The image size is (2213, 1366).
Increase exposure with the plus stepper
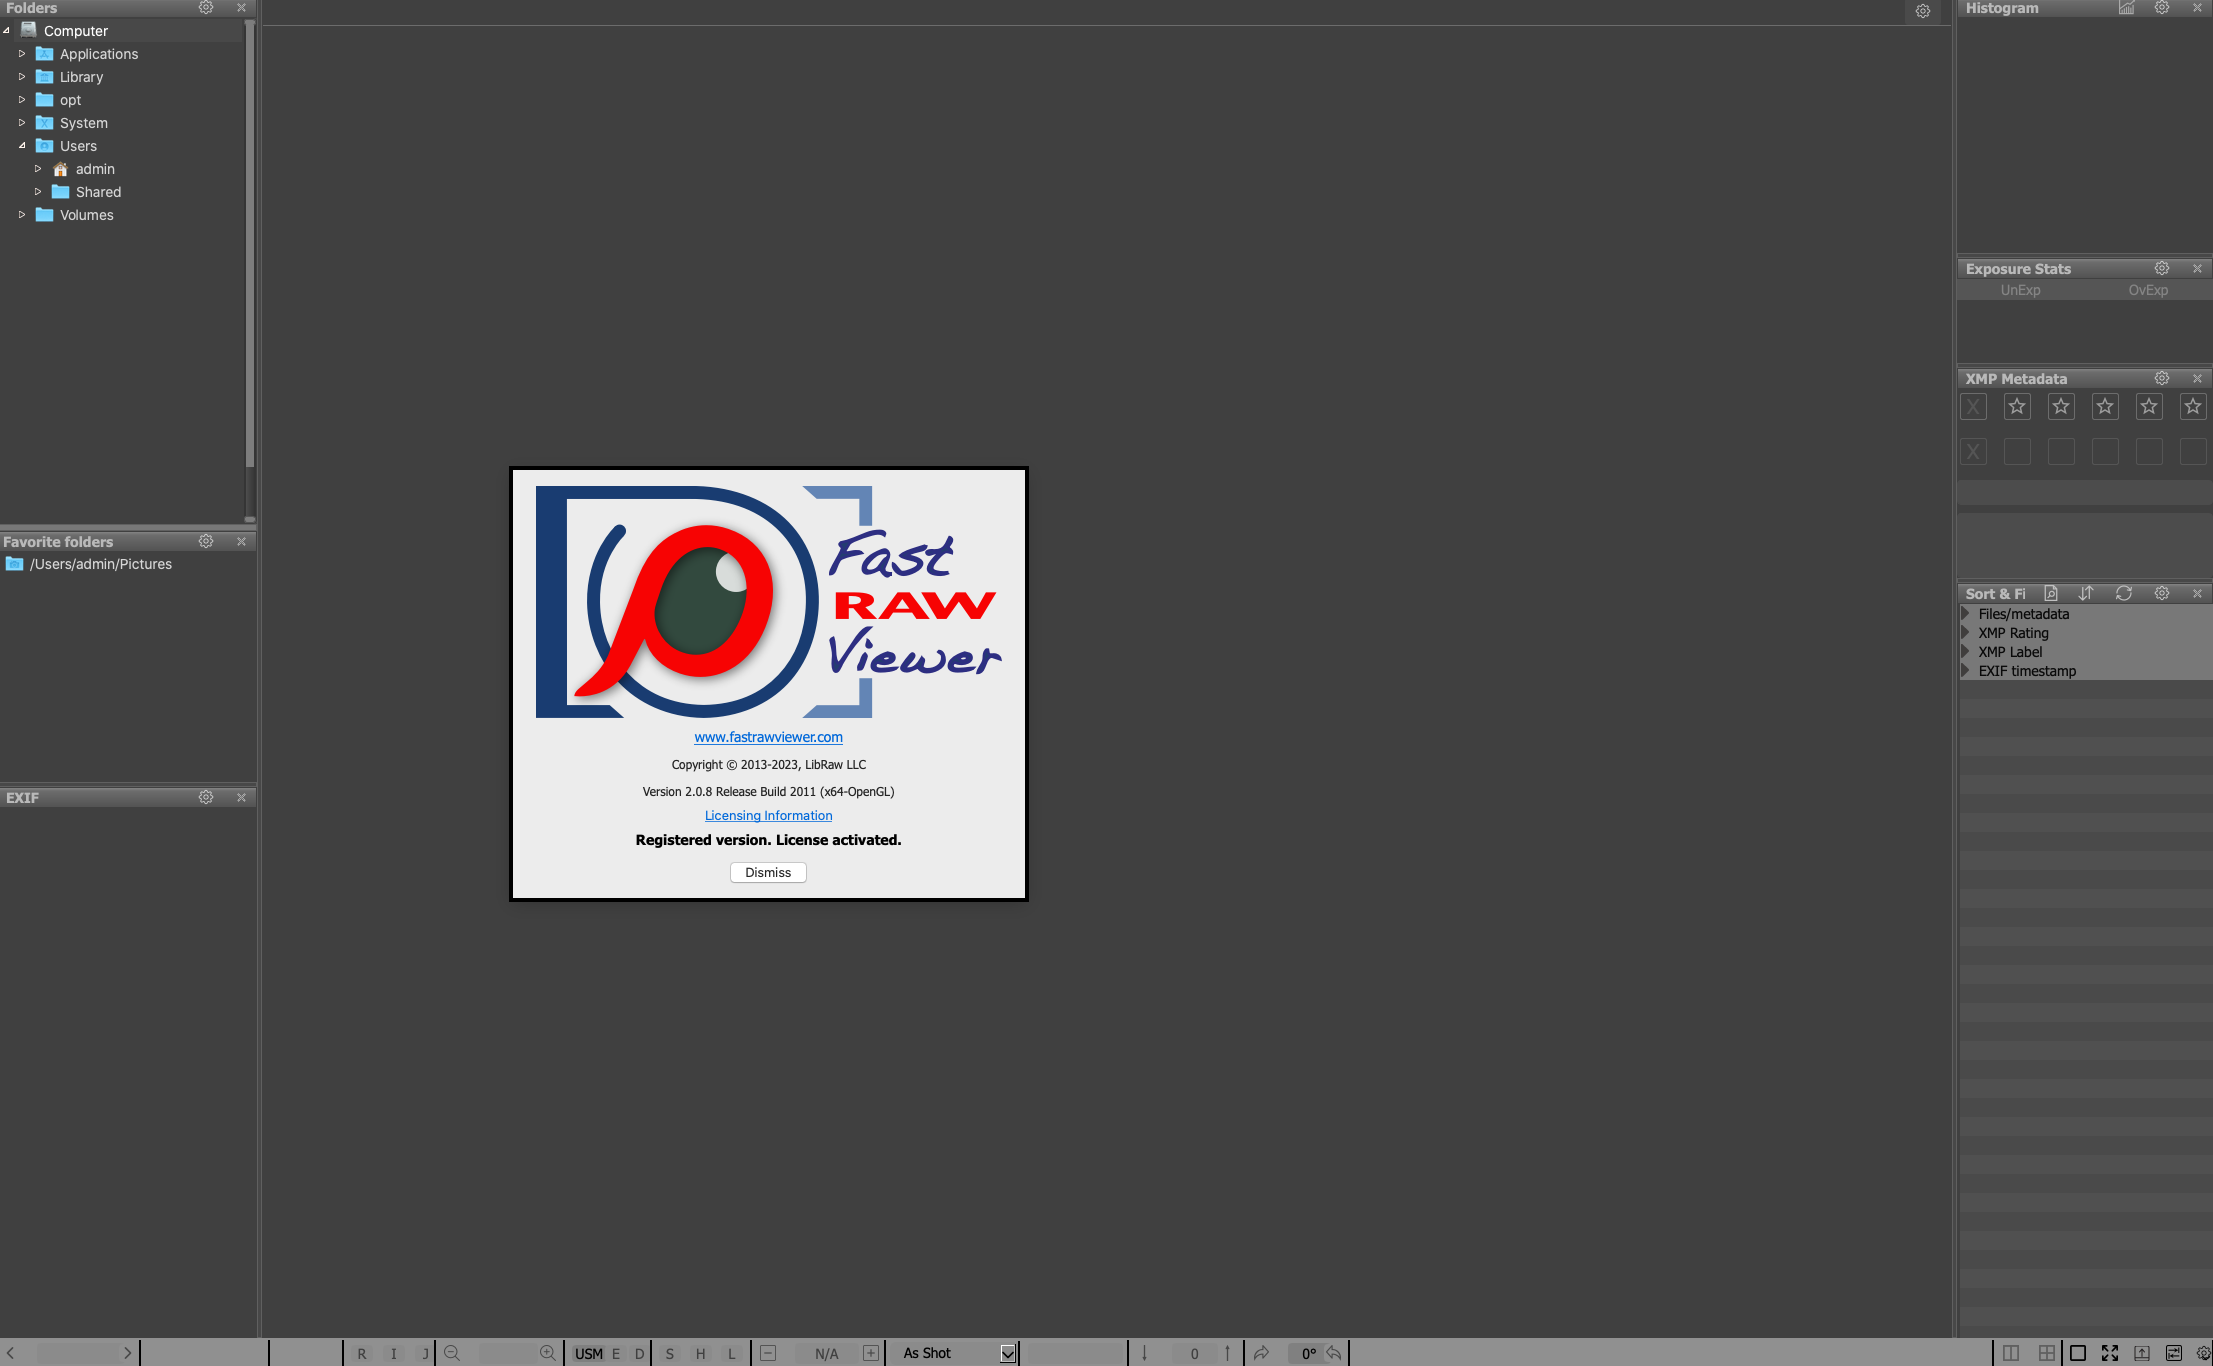870,1353
